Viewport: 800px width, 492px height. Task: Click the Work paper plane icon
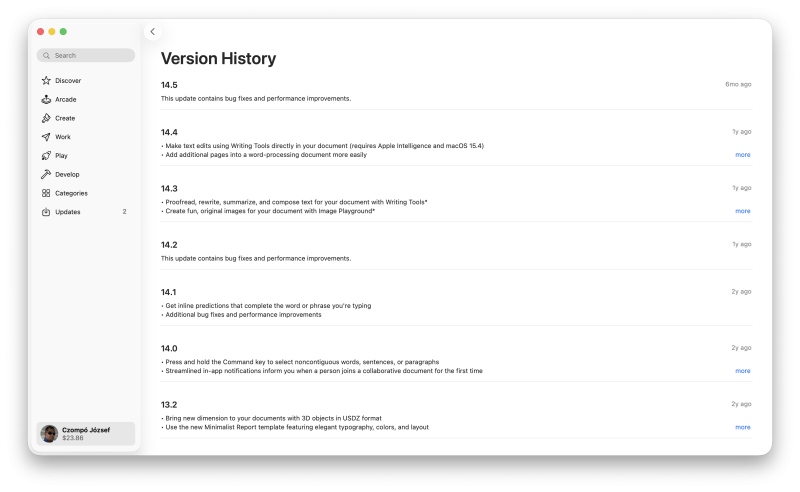46,137
